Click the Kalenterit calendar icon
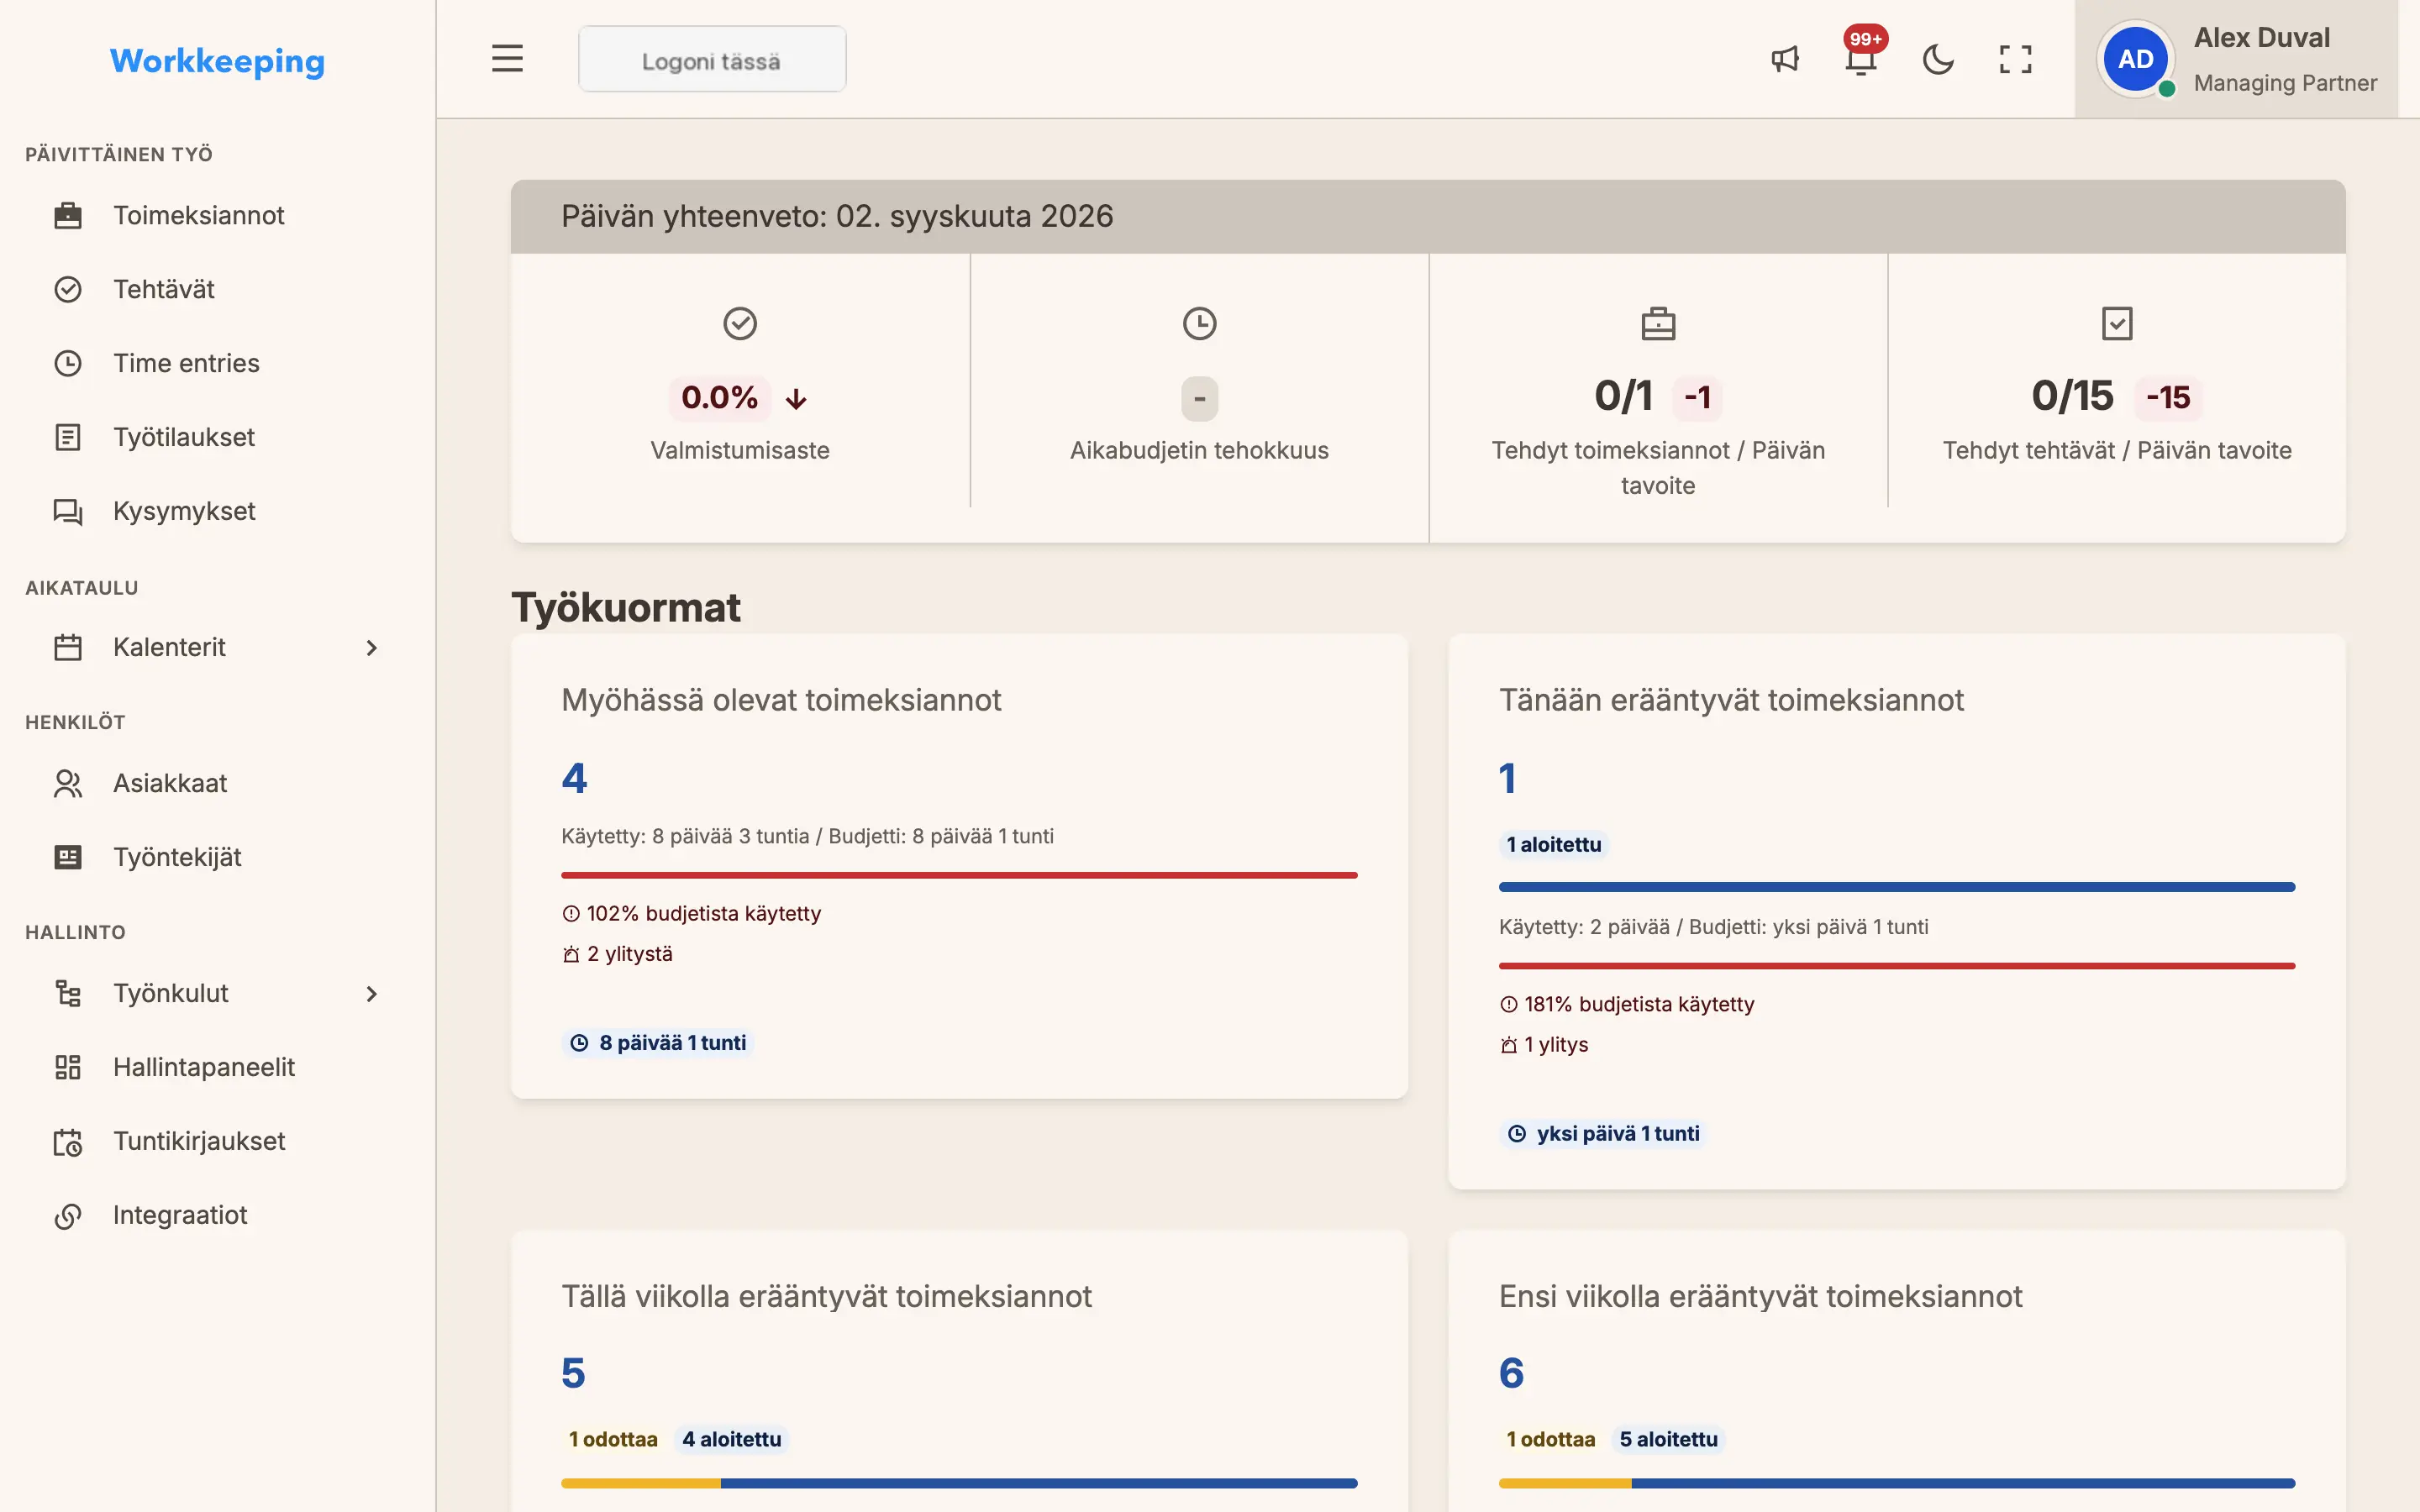Screen dimensions: 2420x1512 pyautogui.click(x=68, y=647)
